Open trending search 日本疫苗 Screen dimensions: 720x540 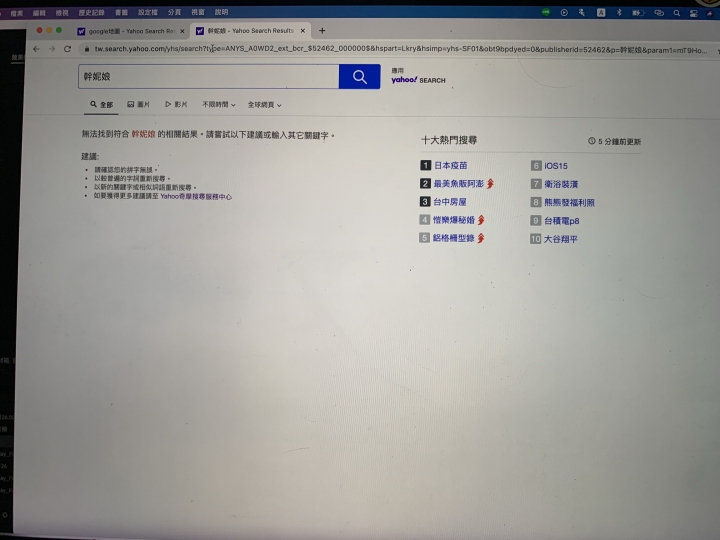450,165
